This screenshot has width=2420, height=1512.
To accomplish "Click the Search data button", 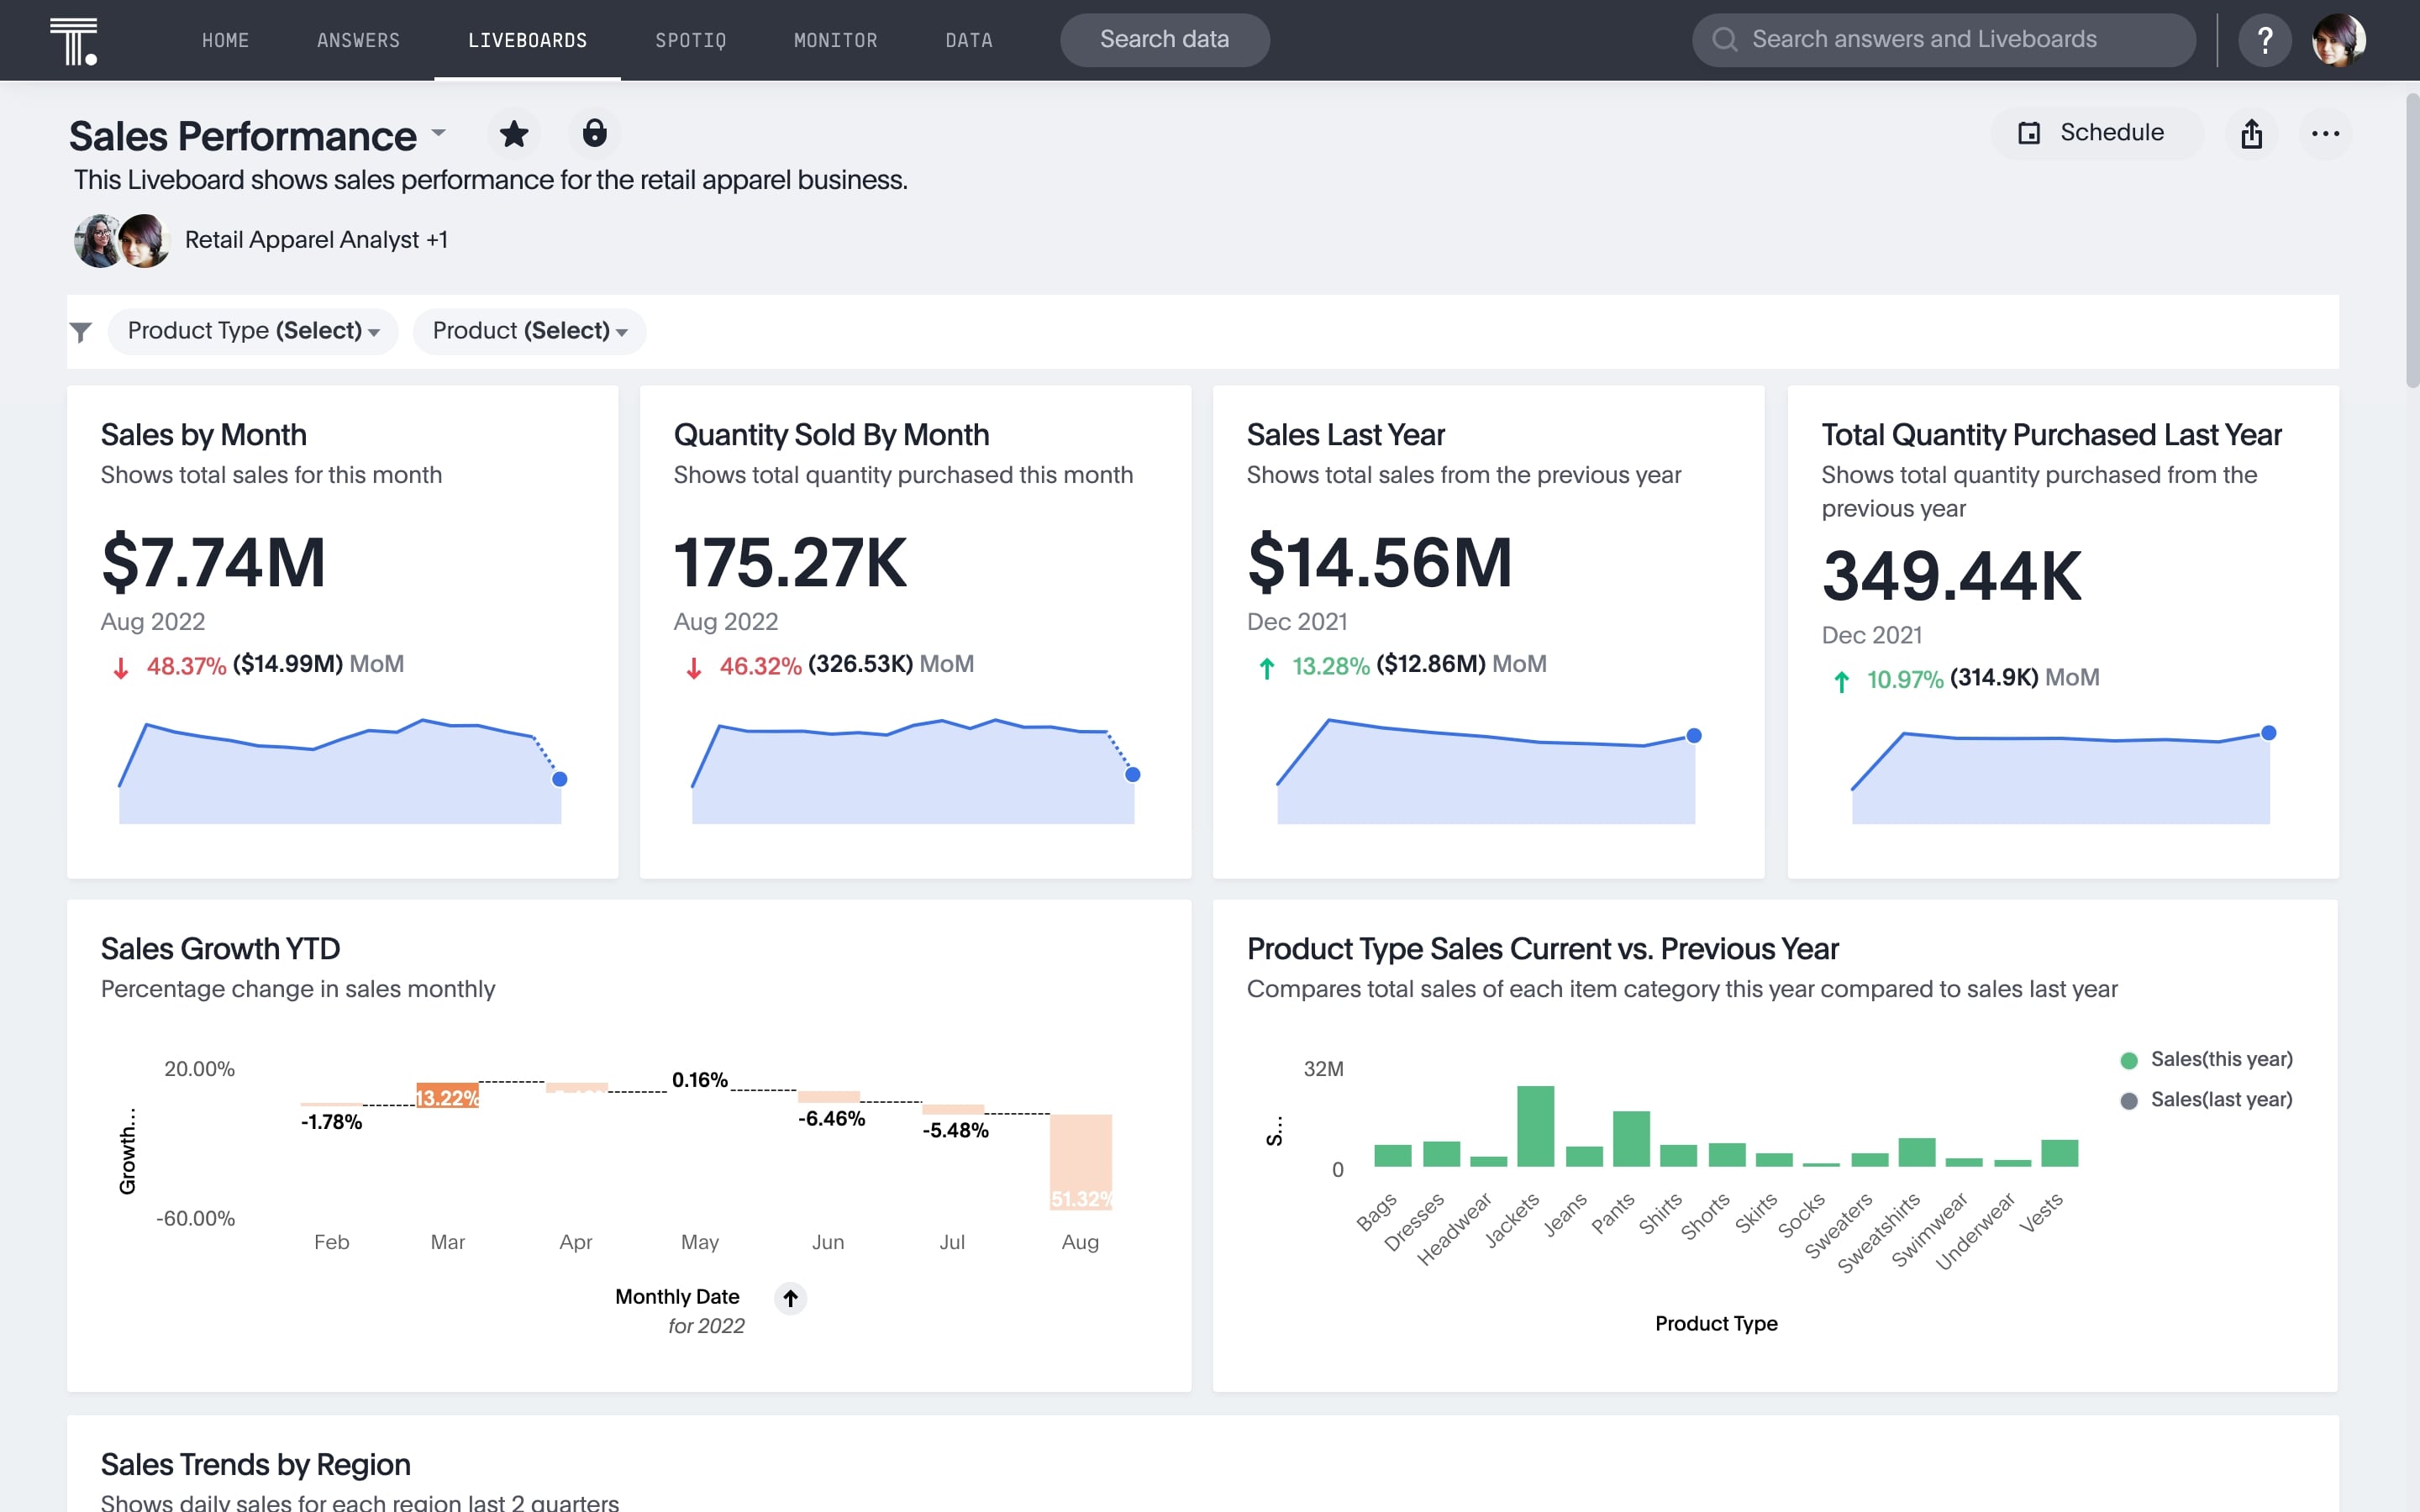I will click(1164, 39).
